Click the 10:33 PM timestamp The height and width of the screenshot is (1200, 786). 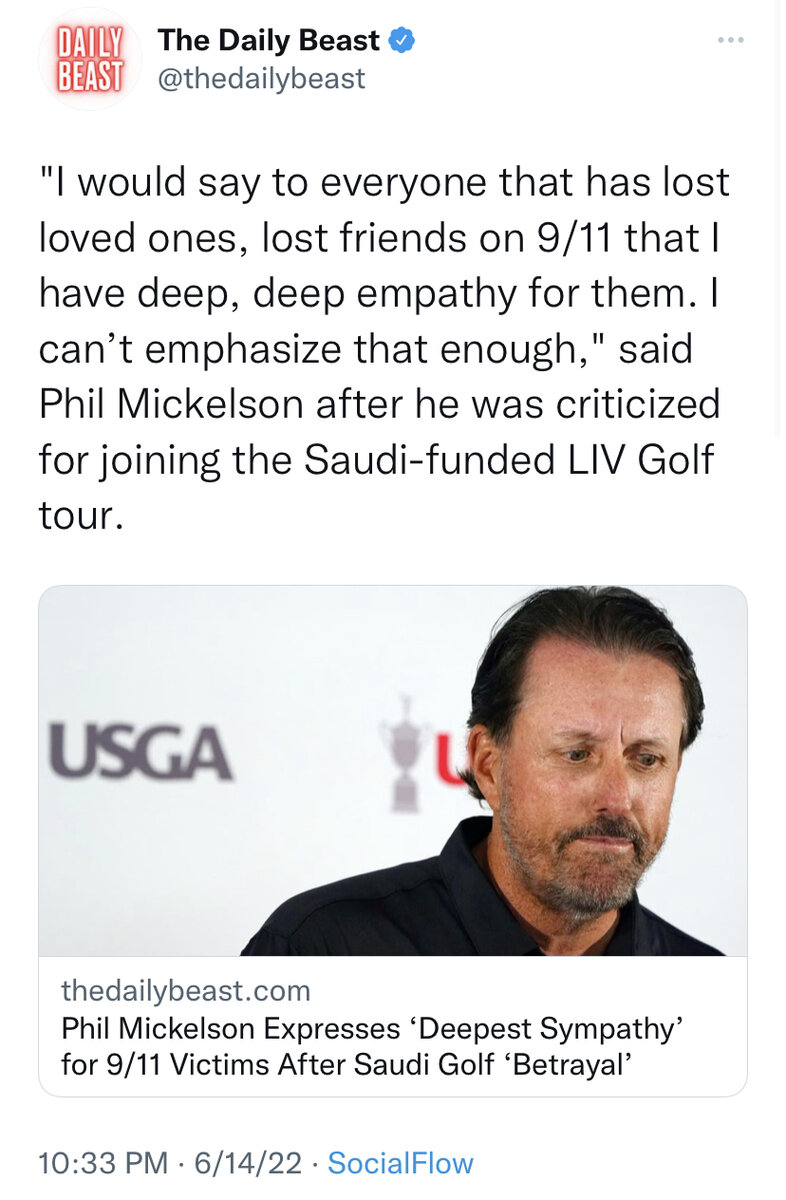point(101,1163)
